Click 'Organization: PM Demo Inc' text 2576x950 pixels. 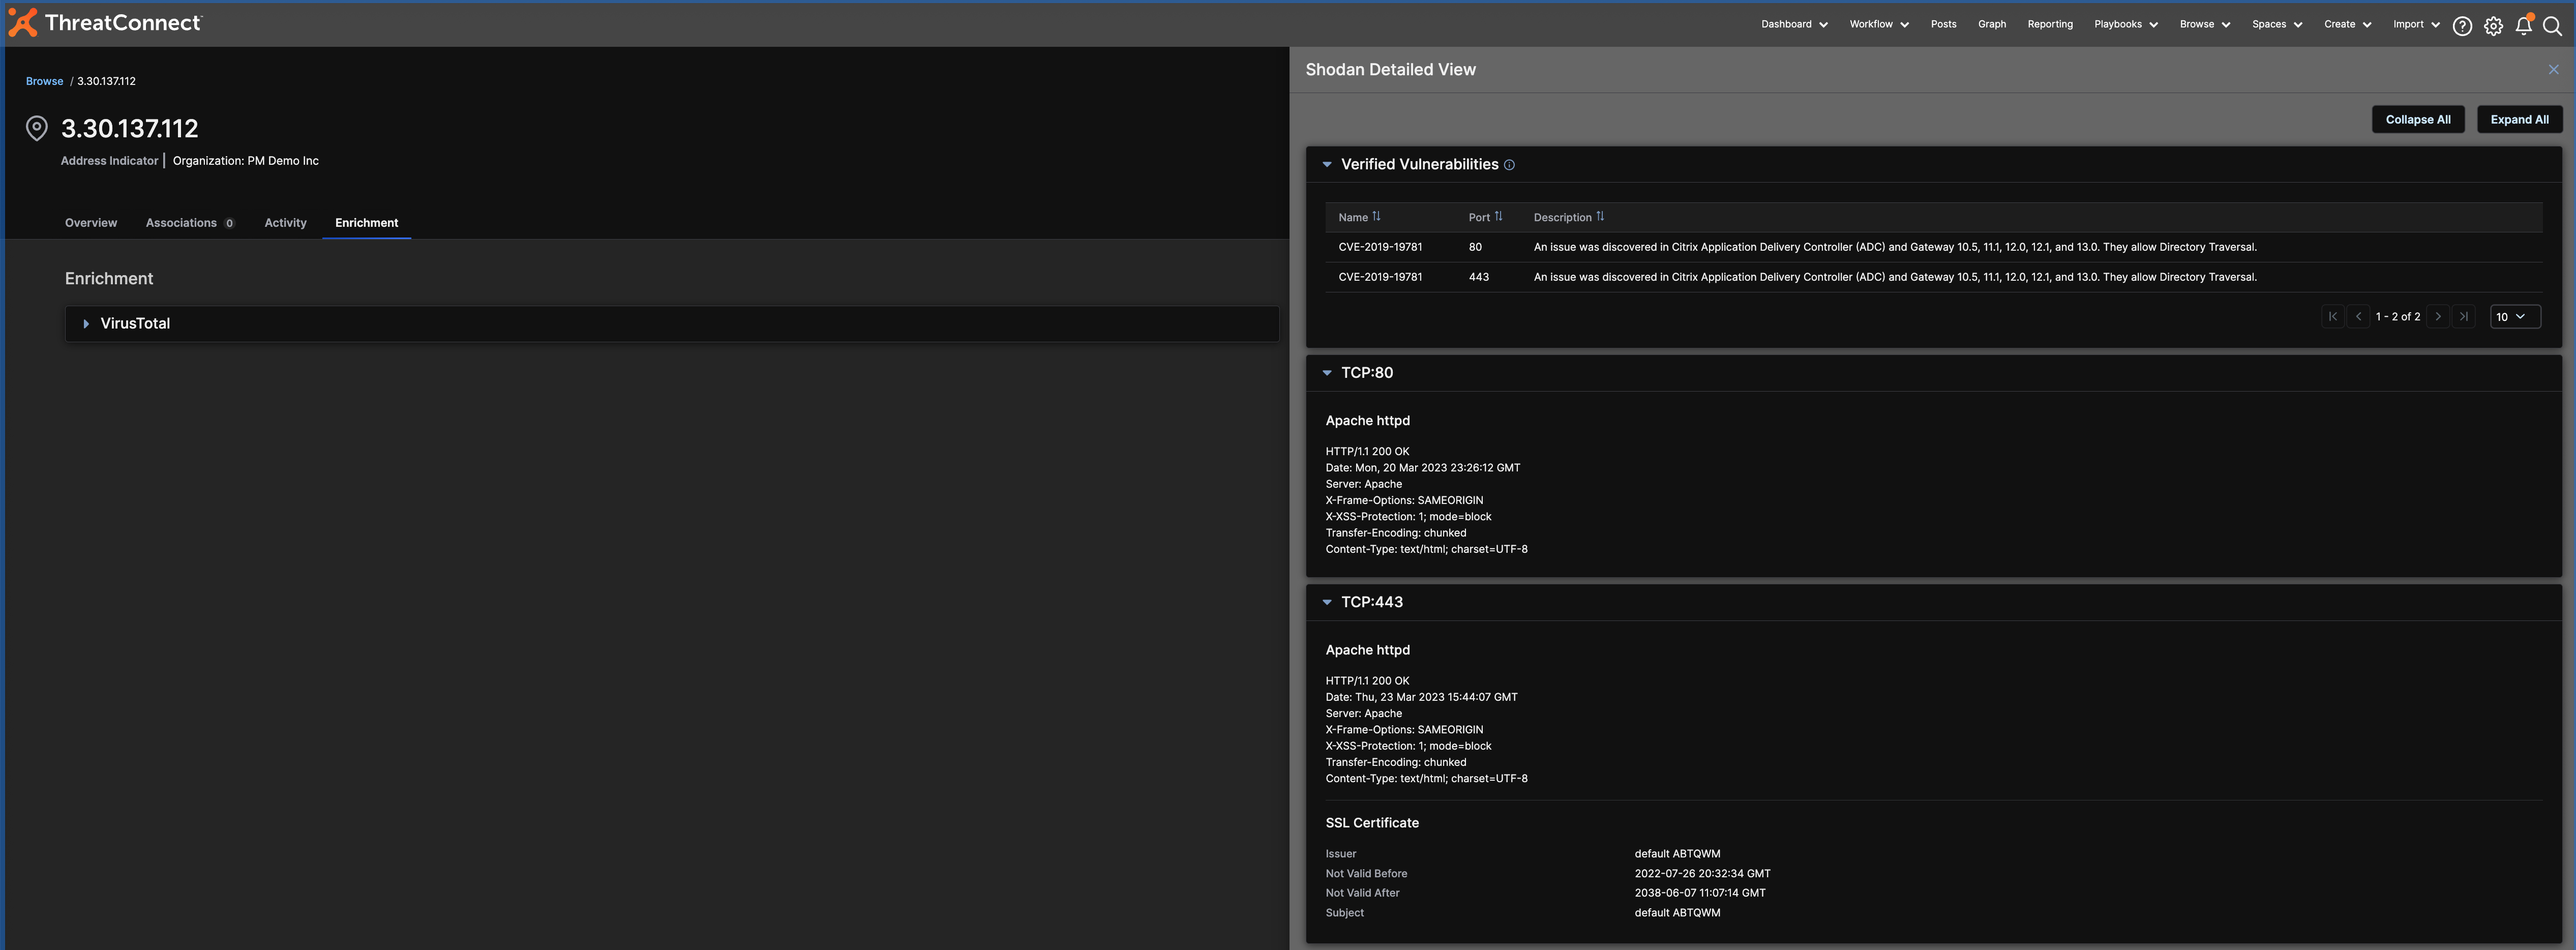coord(245,160)
